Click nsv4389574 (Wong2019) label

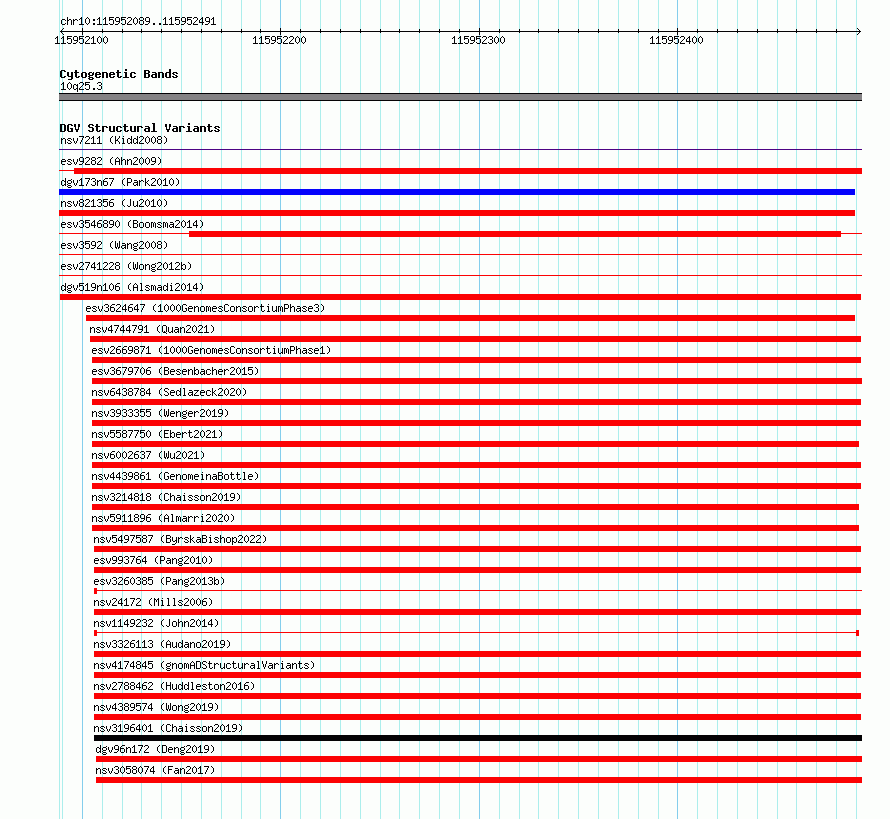pyautogui.click(x=156, y=707)
